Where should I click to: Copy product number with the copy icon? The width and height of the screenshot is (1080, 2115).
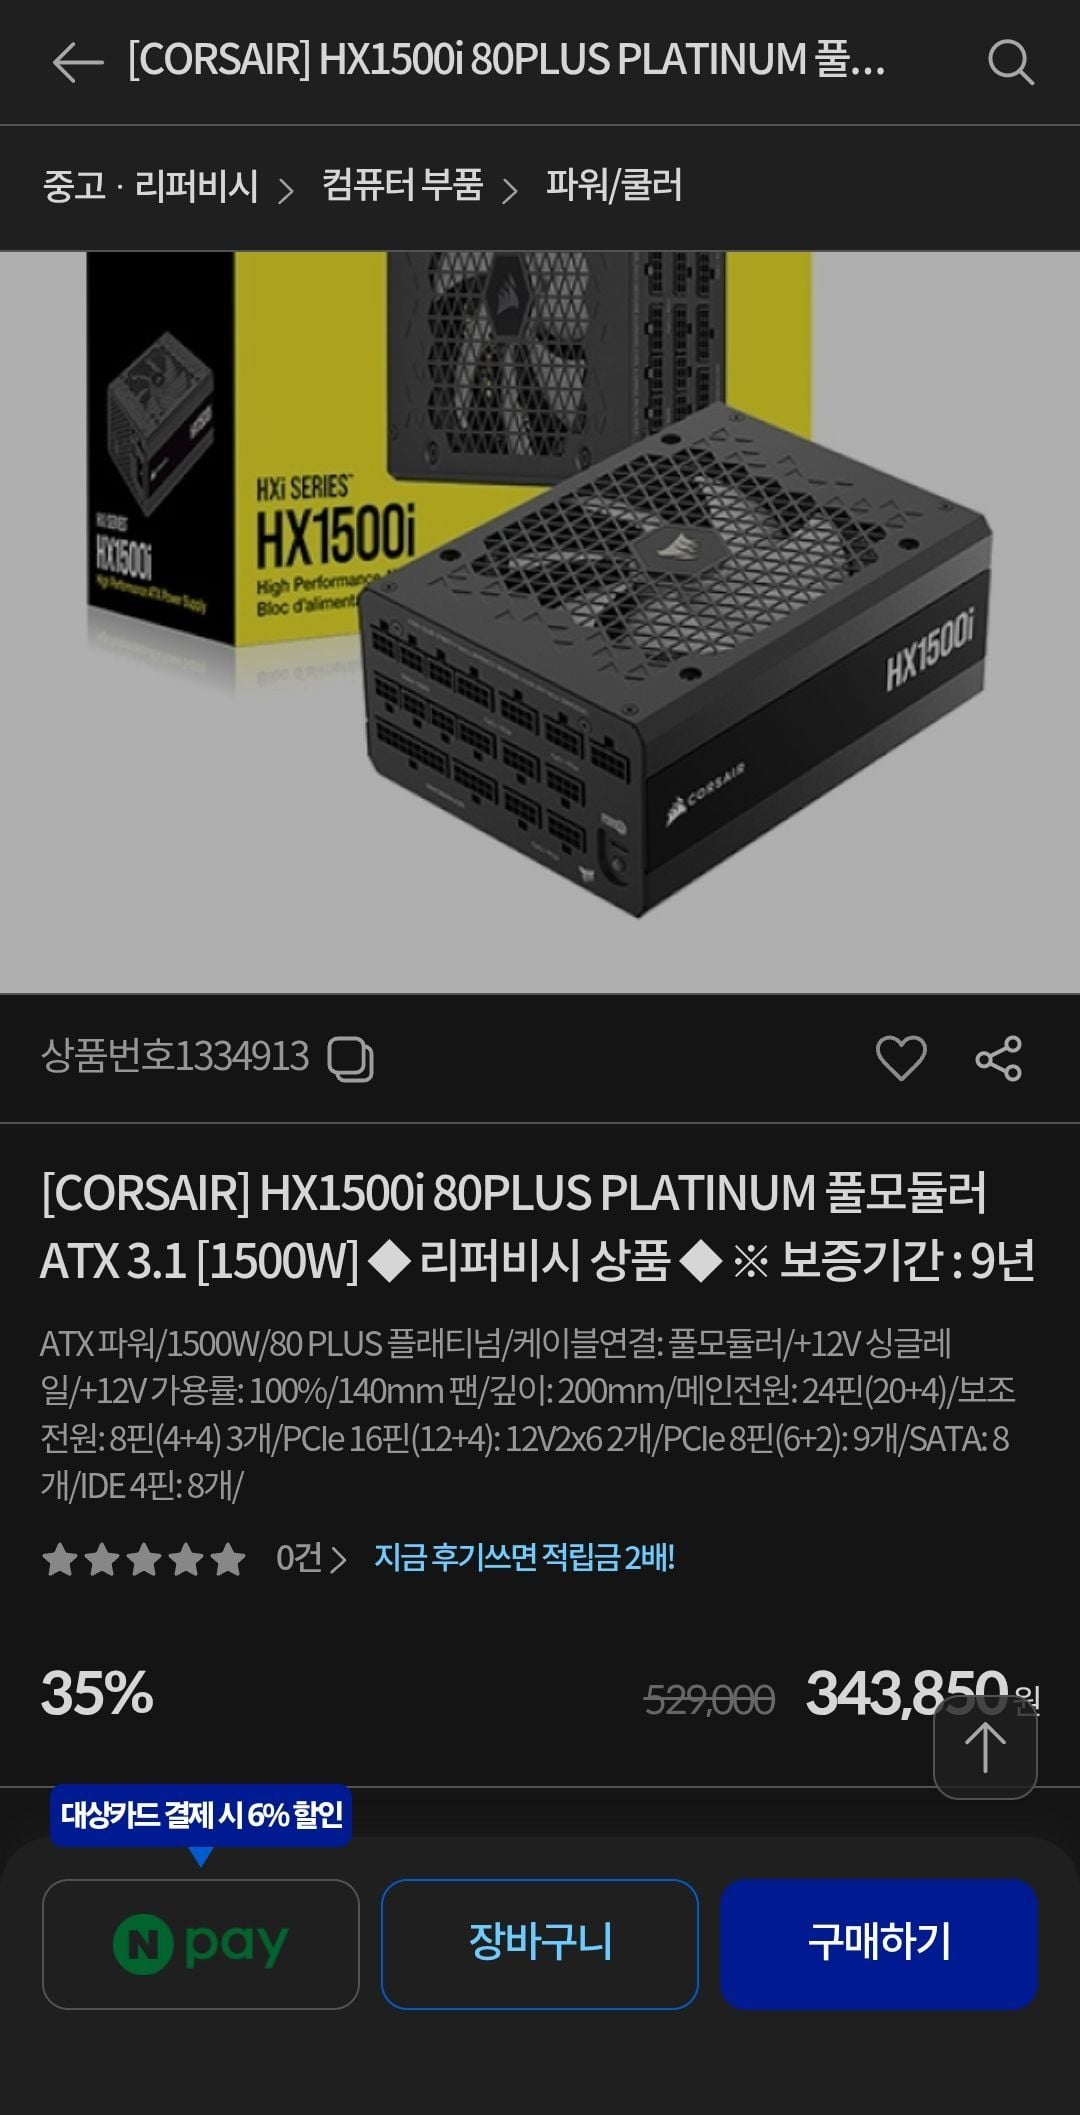coord(351,1059)
